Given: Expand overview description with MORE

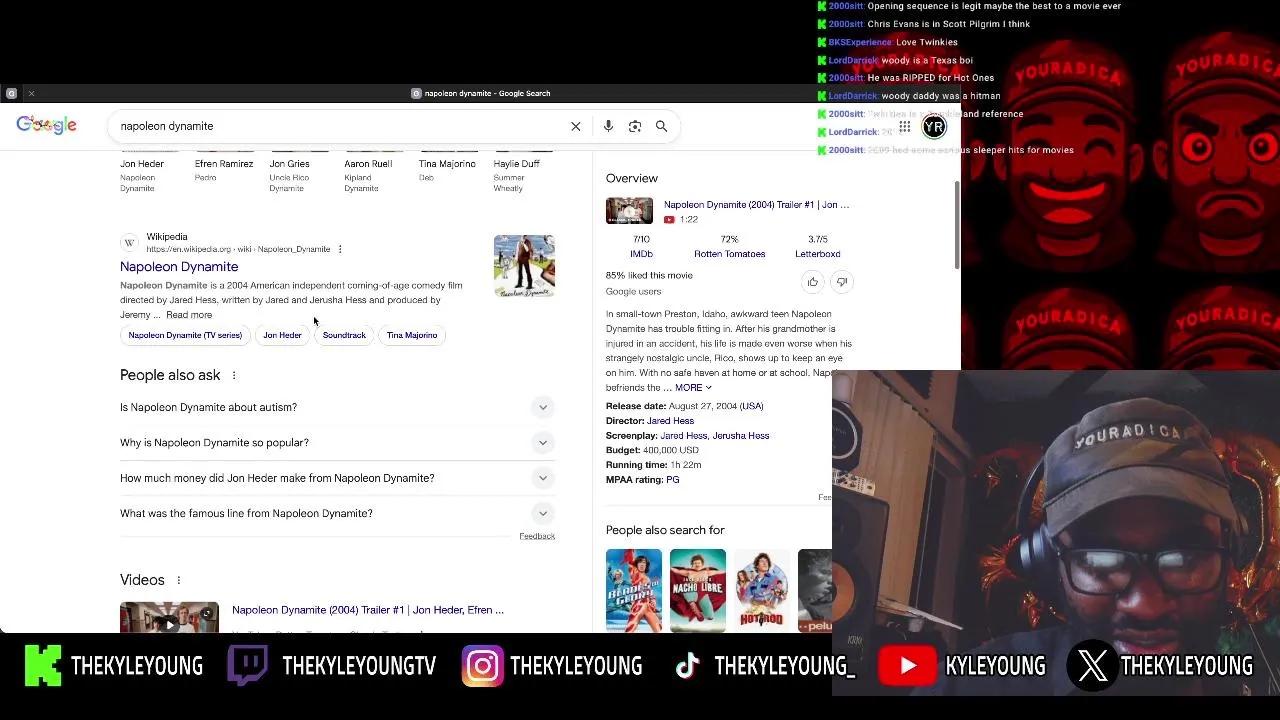Looking at the screenshot, I should [693, 388].
